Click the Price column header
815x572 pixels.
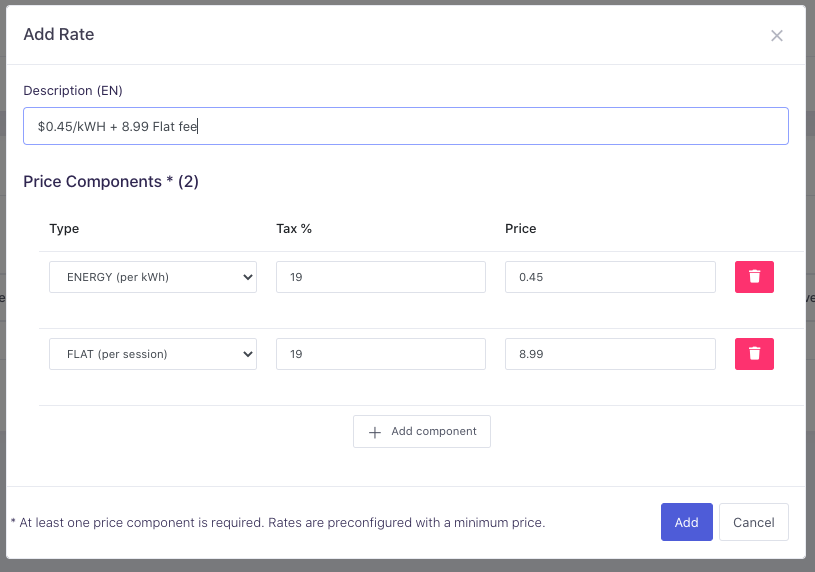point(520,229)
